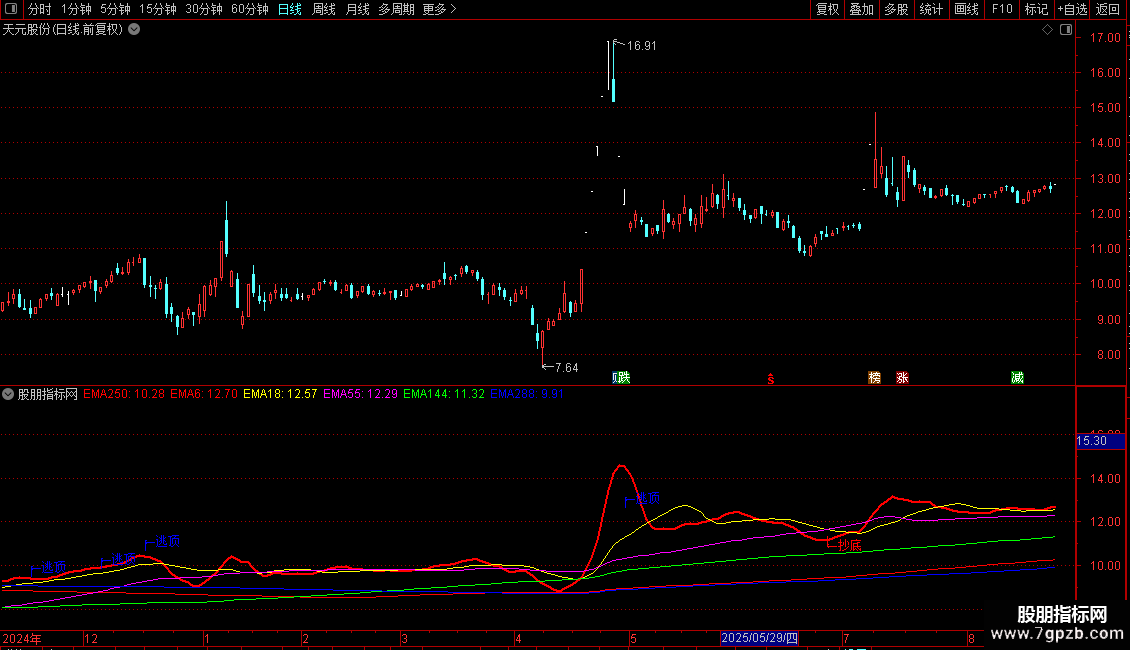Click the EMA288: 9.91 legend value

click(527, 394)
